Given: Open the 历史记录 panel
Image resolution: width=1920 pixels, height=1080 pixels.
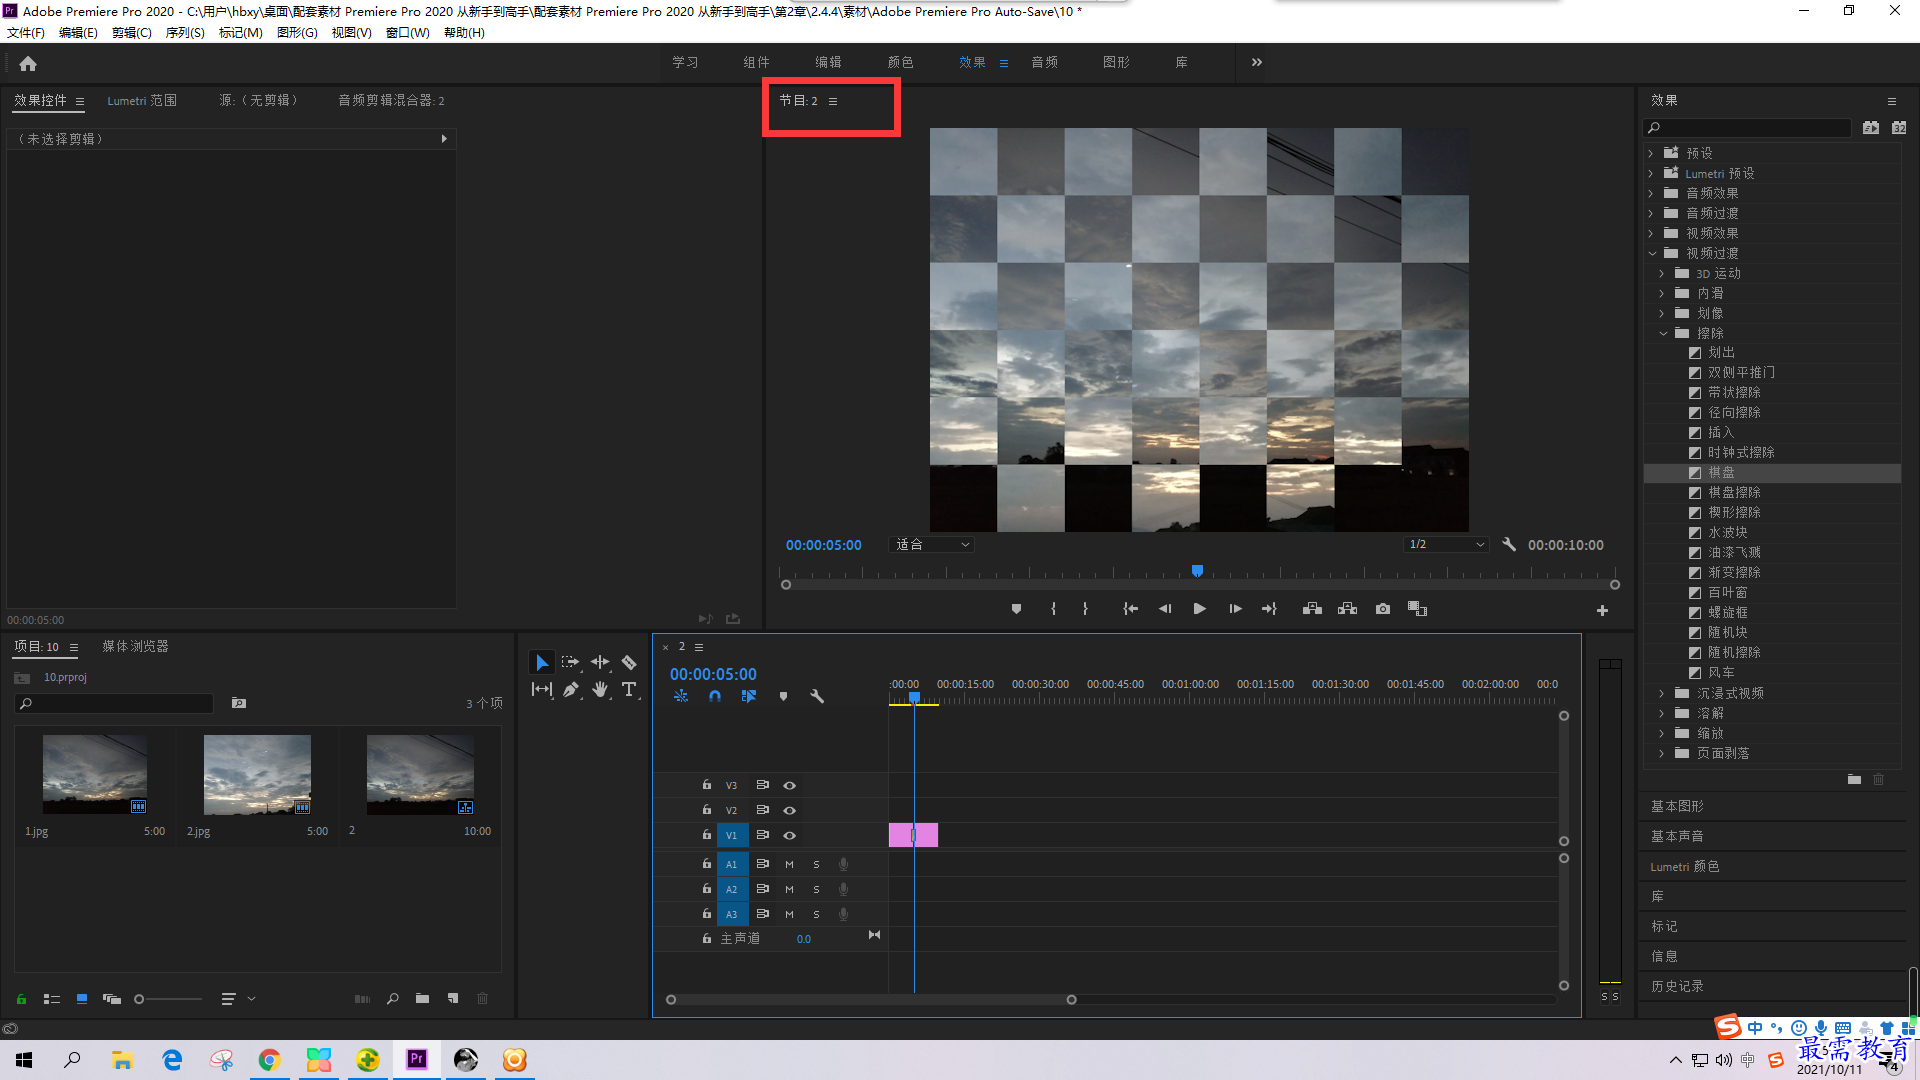Looking at the screenshot, I should coord(1677,986).
